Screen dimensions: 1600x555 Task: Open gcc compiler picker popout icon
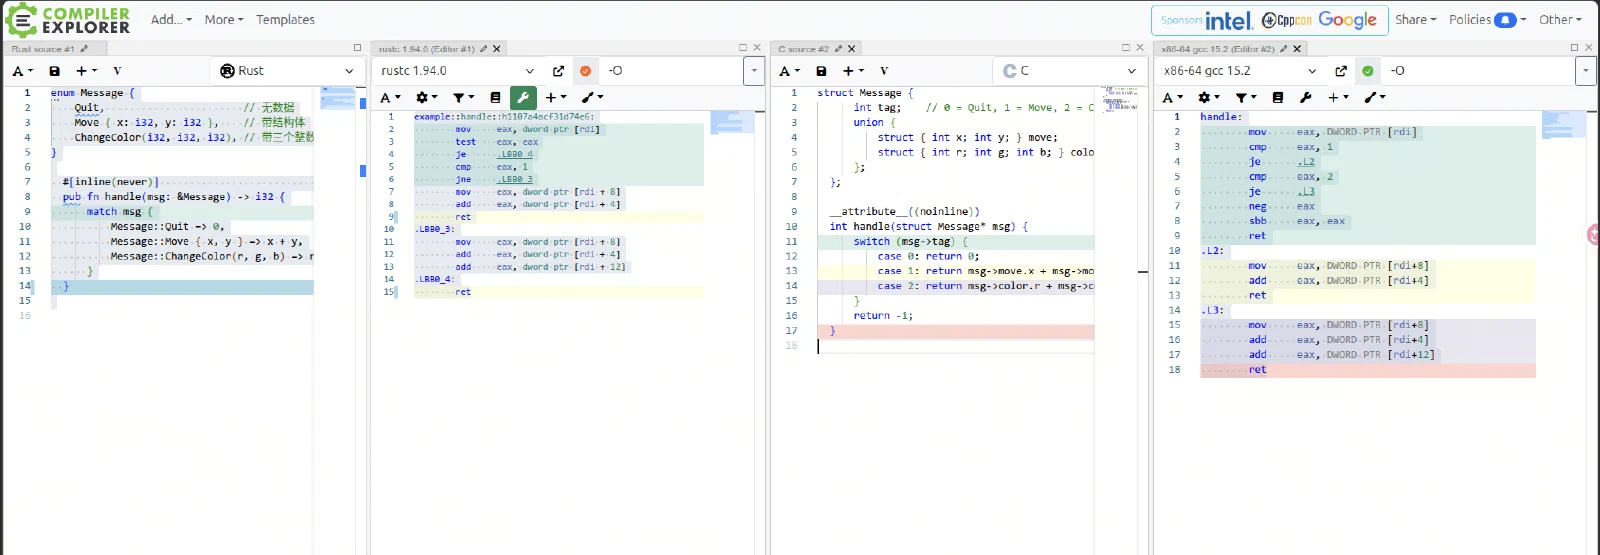pyautogui.click(x=1340, y=71)
